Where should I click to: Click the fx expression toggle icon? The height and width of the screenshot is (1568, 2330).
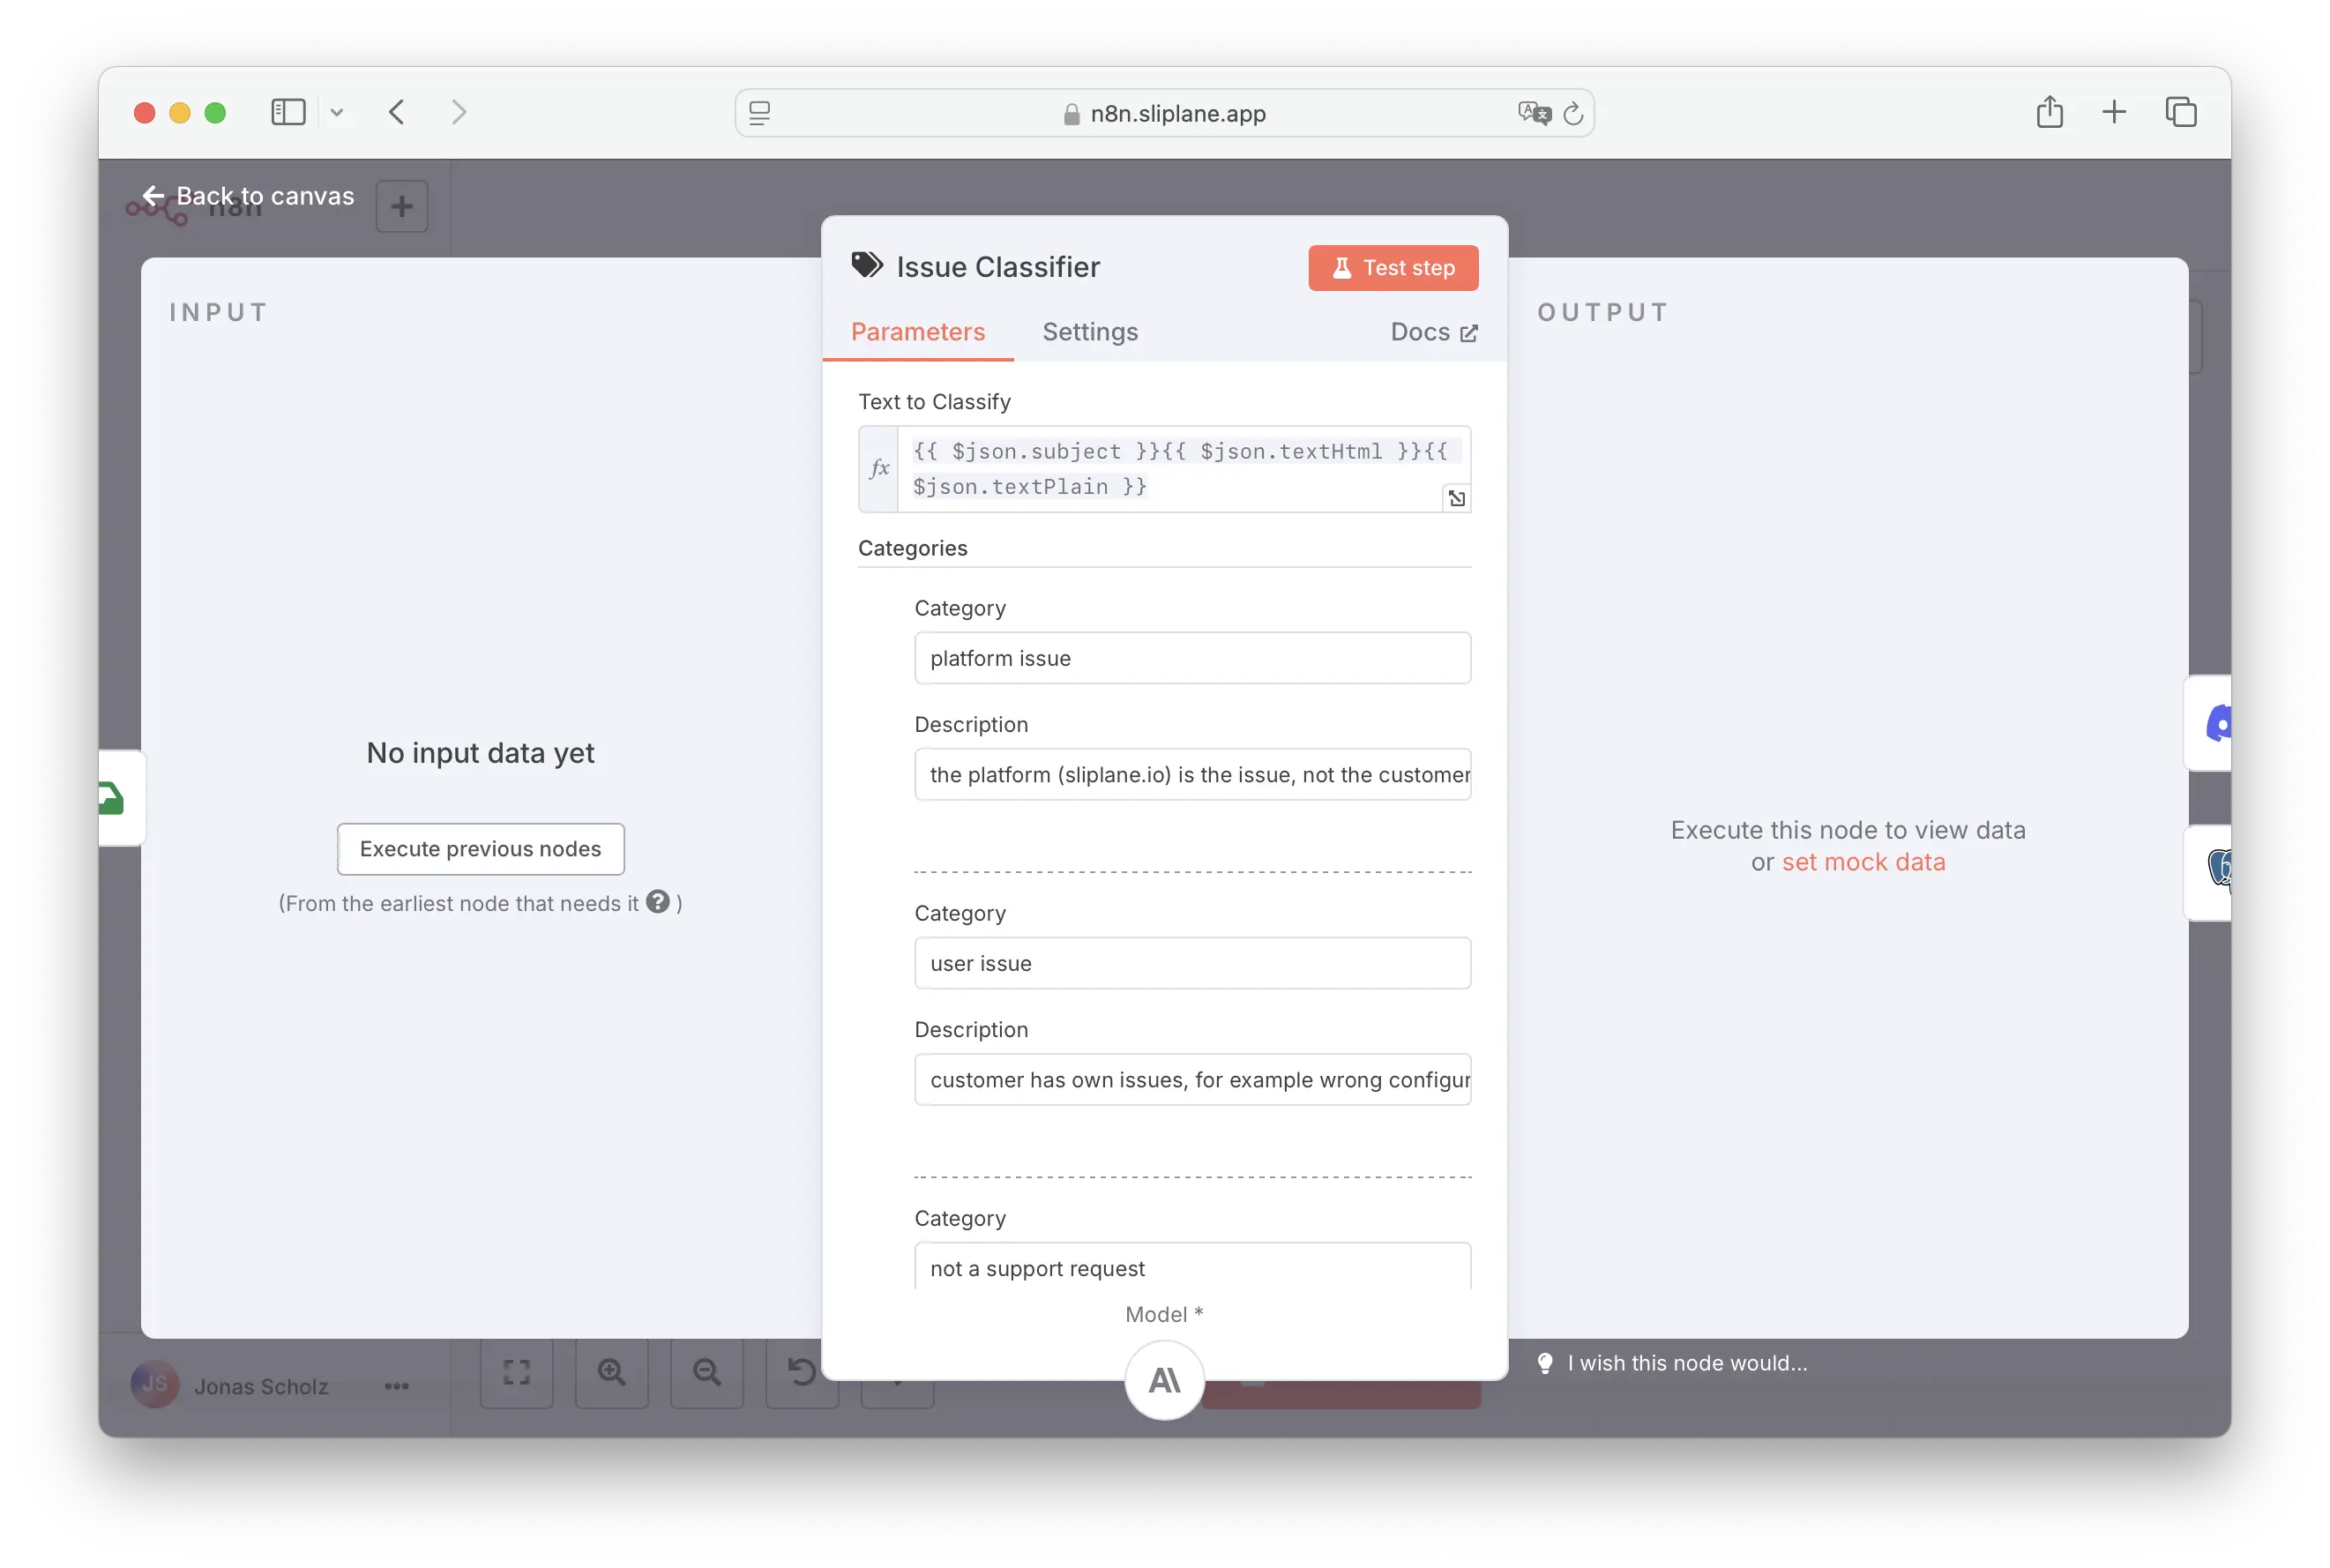pos(879,468)
